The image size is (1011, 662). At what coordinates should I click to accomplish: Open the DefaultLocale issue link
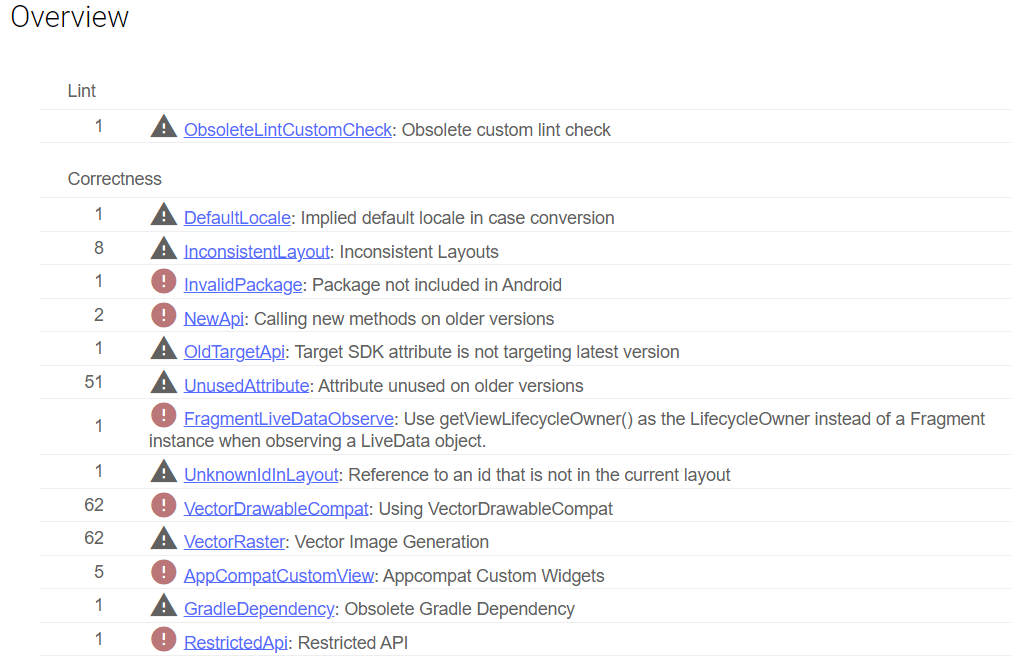(237, 218)
